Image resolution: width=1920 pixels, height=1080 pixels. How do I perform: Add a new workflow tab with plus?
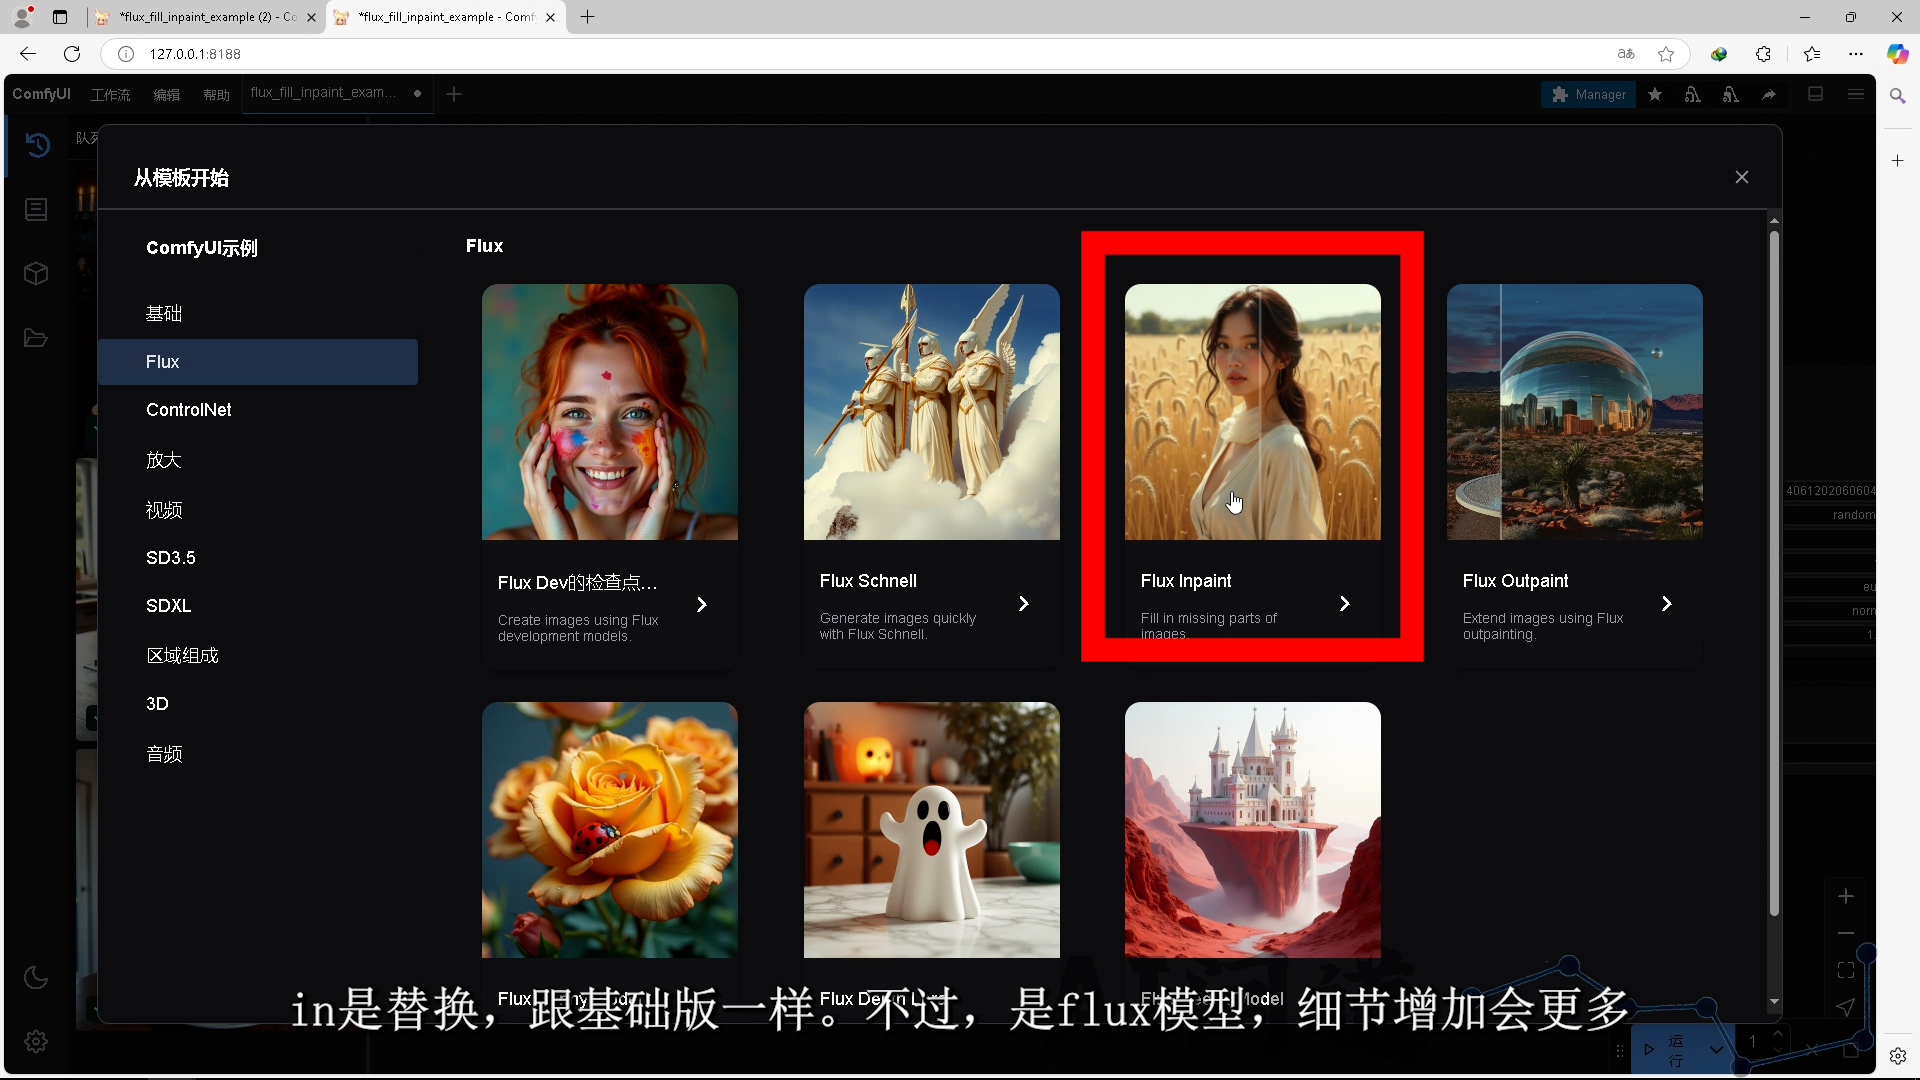pos(454,94)
